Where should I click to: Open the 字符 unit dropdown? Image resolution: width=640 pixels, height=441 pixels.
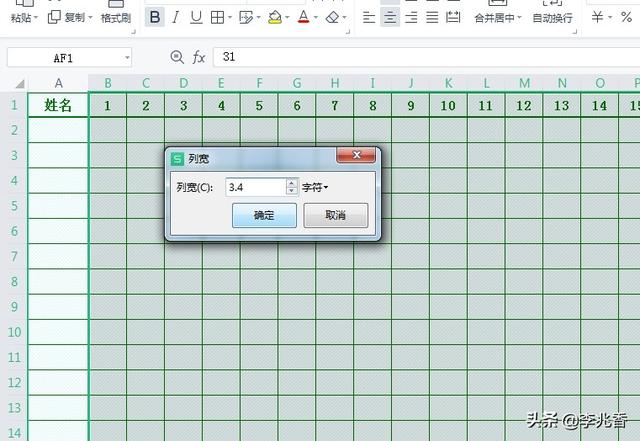pos(315,187)
